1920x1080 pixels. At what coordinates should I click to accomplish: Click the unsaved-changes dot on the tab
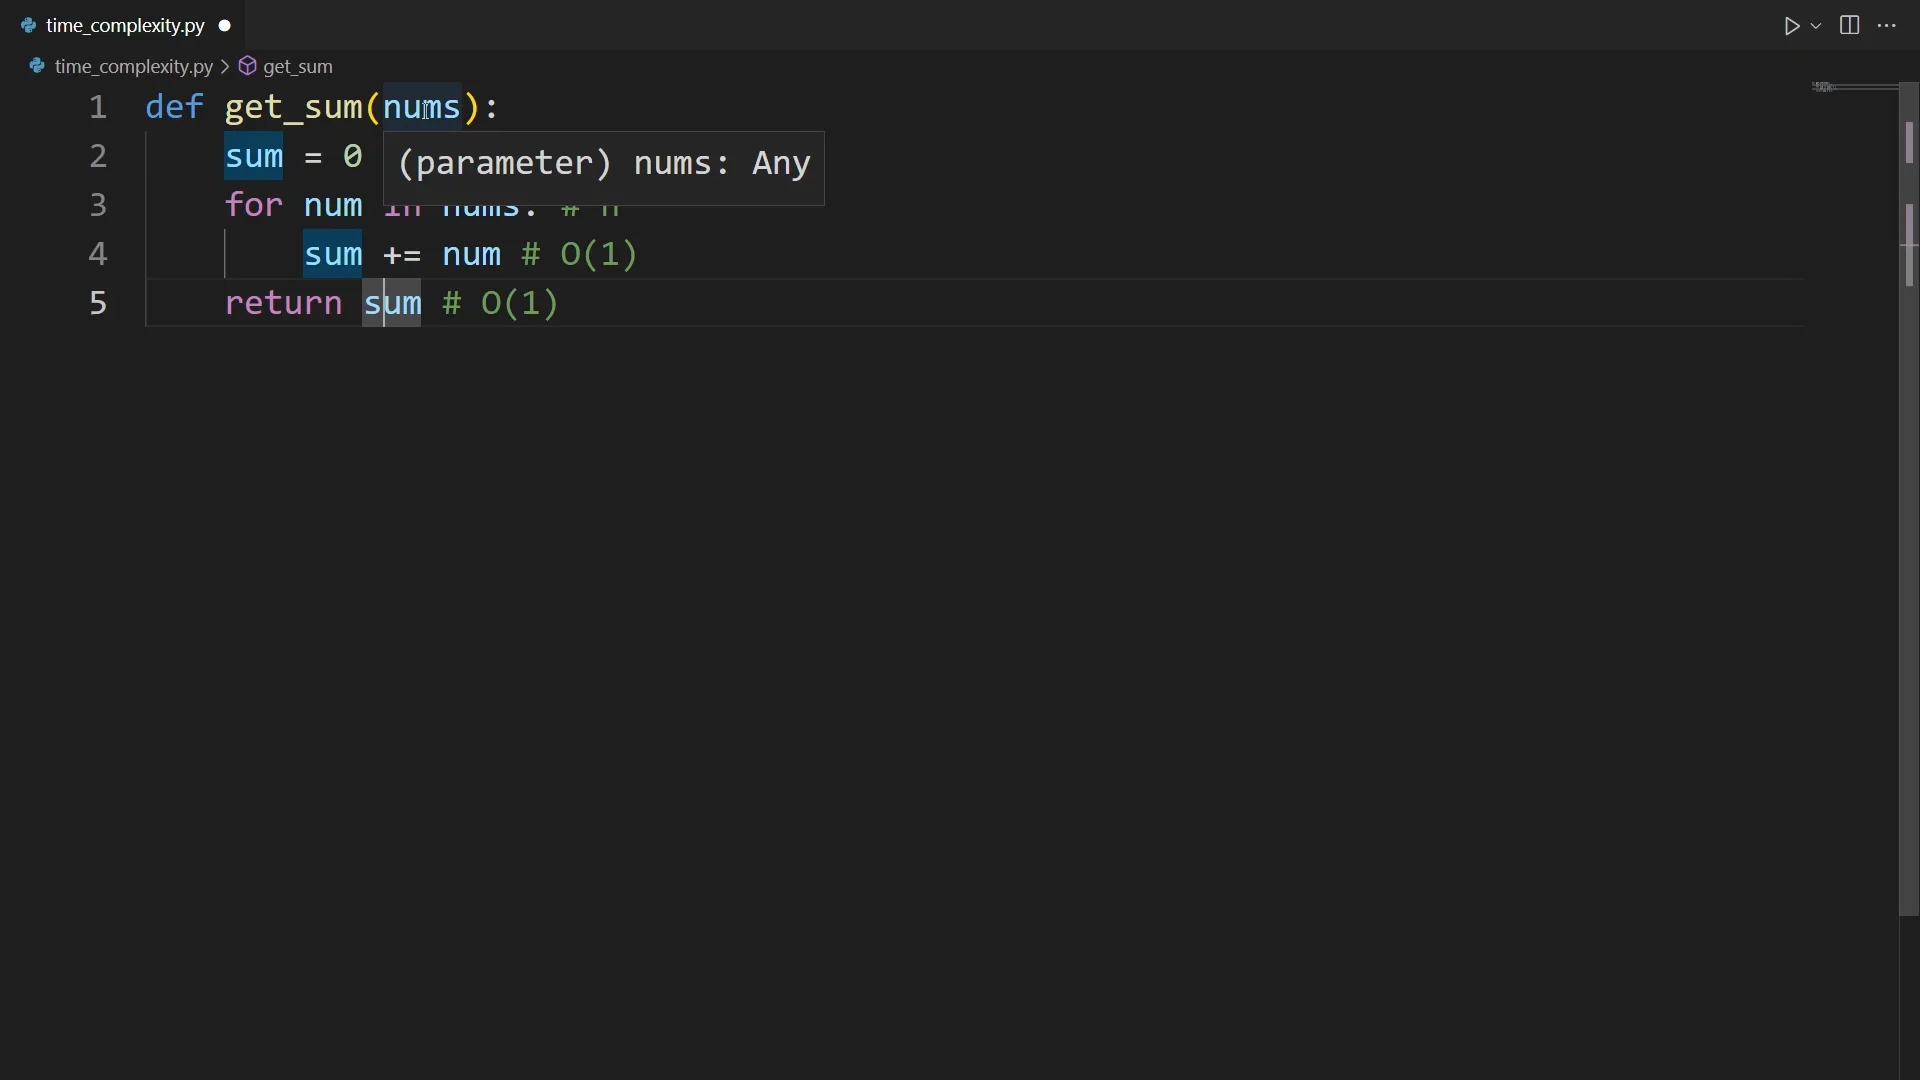pyautogui.click(x=225, y=26)
